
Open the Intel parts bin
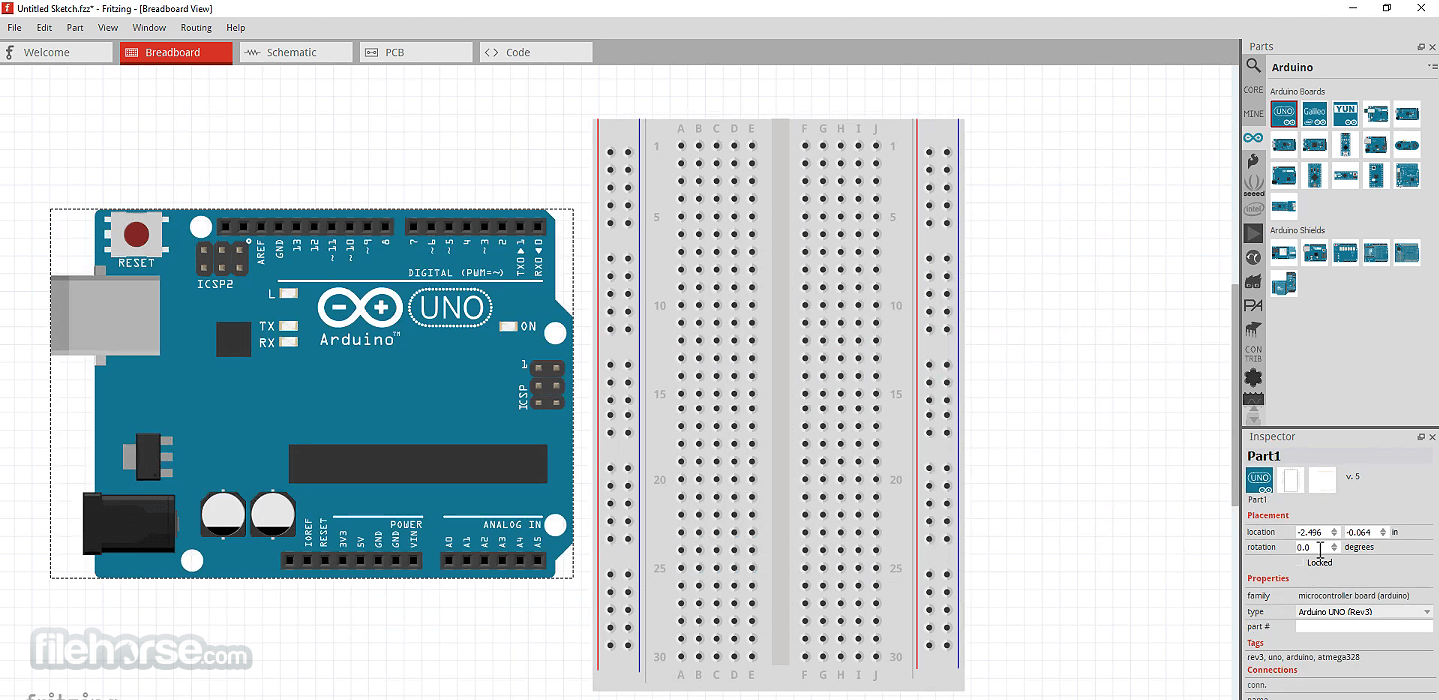pos(1253,209)
